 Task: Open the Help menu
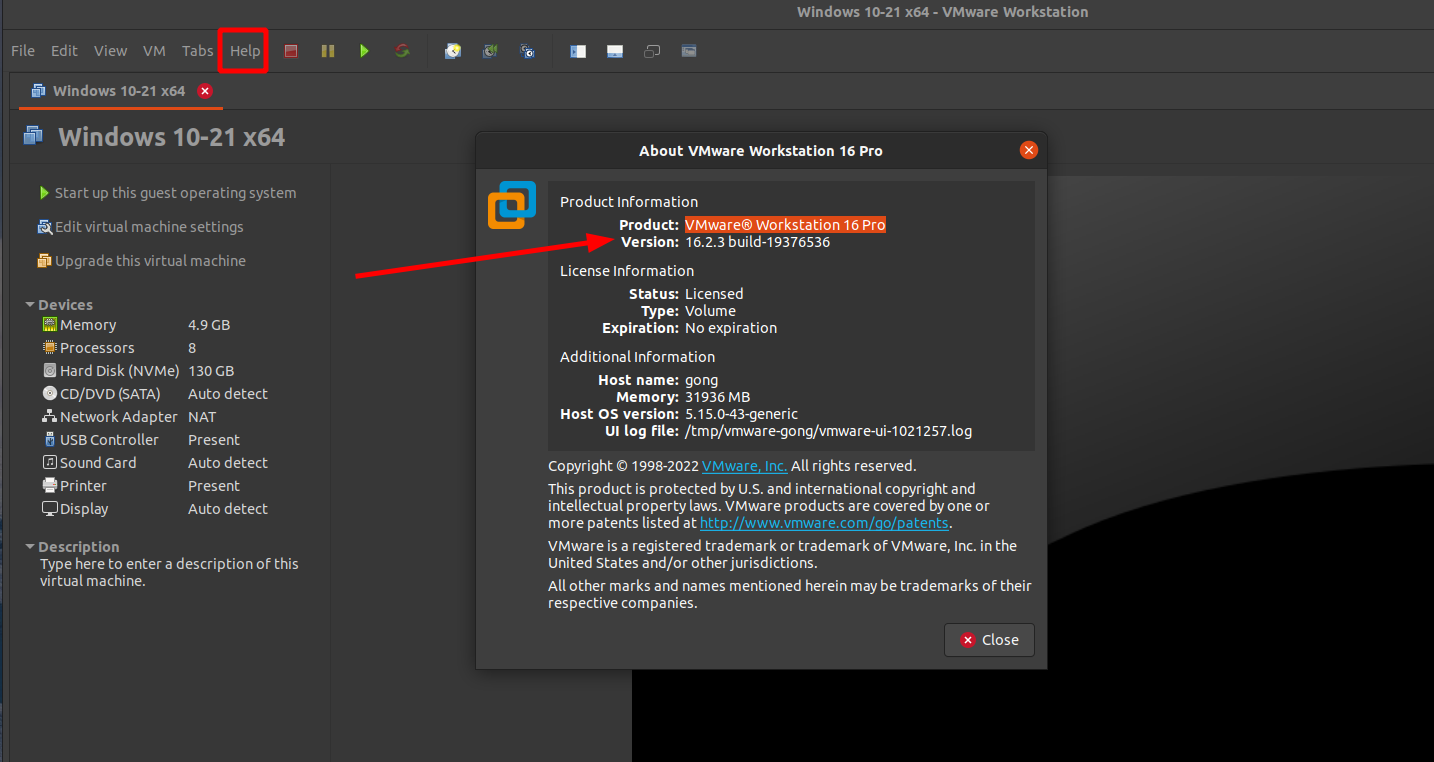click(x=245, y=51)
